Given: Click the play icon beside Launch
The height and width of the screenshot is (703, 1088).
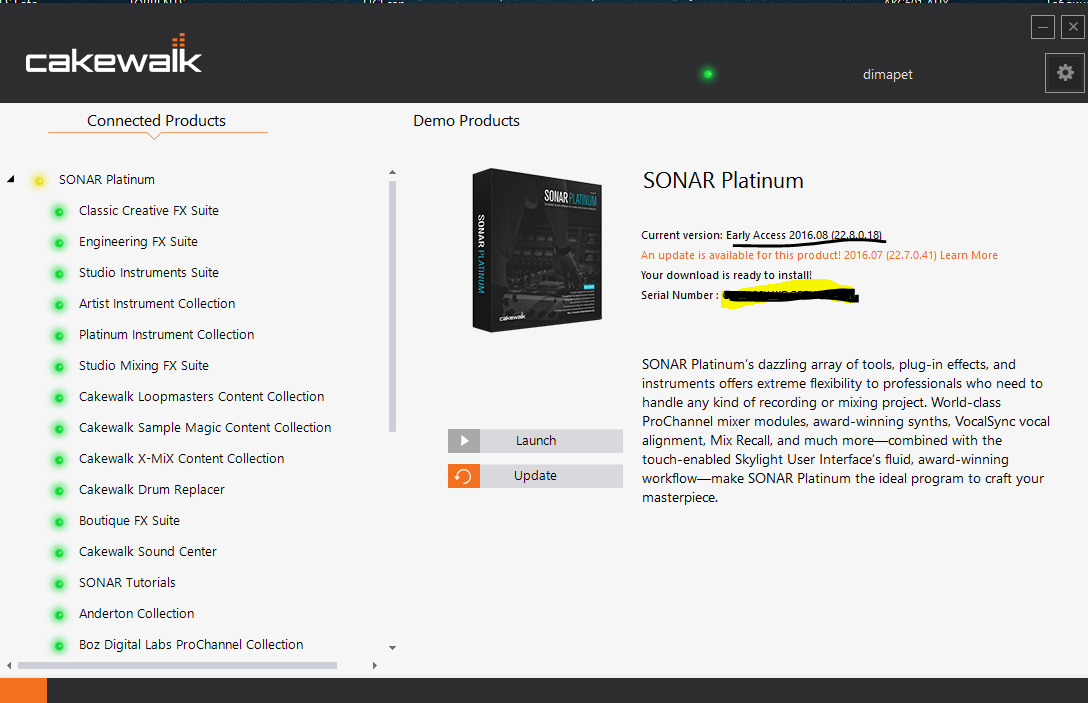Looking at the screenshot, I should click(x=464, y=441).
